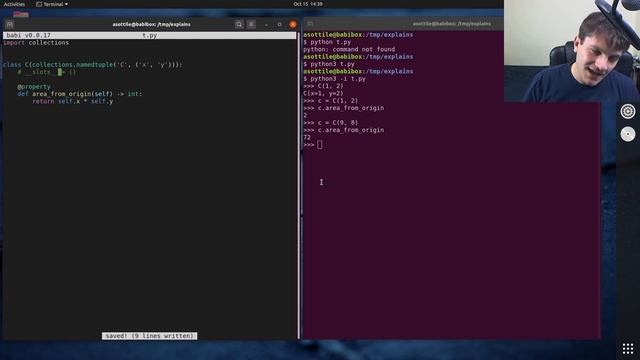Image resolution: width=640 pixels, height=360 pixels.
Task: Click the '$ python3 -i t.py' command line
Action: 334,79
